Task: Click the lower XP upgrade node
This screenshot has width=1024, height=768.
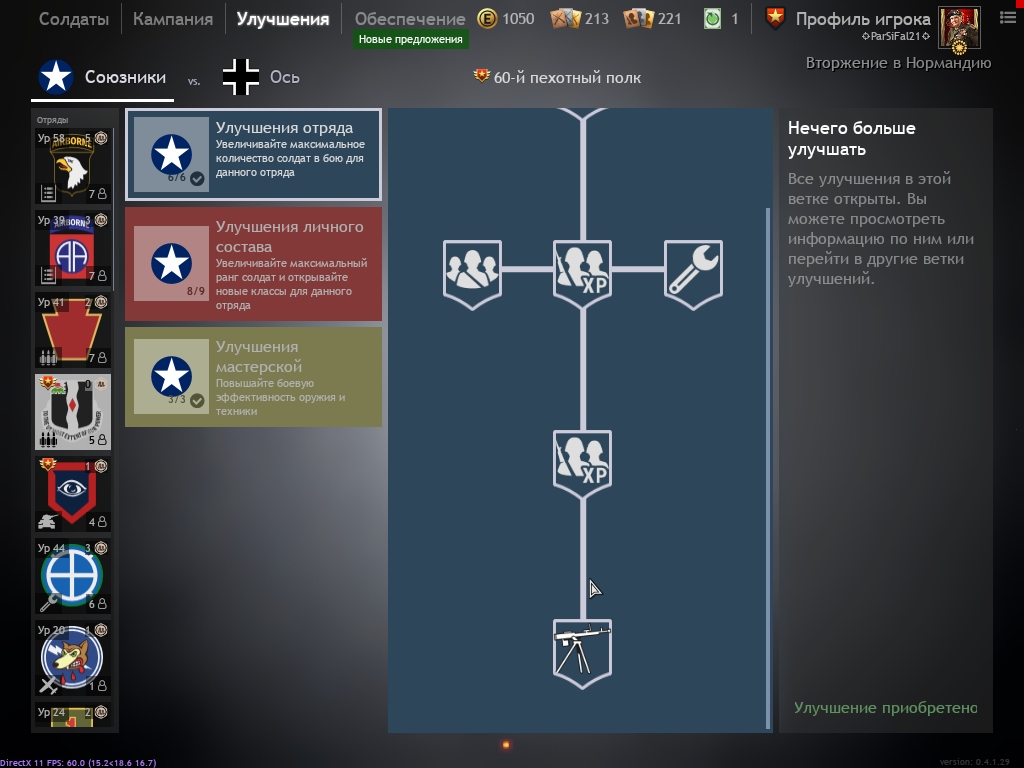Action: 582,460
